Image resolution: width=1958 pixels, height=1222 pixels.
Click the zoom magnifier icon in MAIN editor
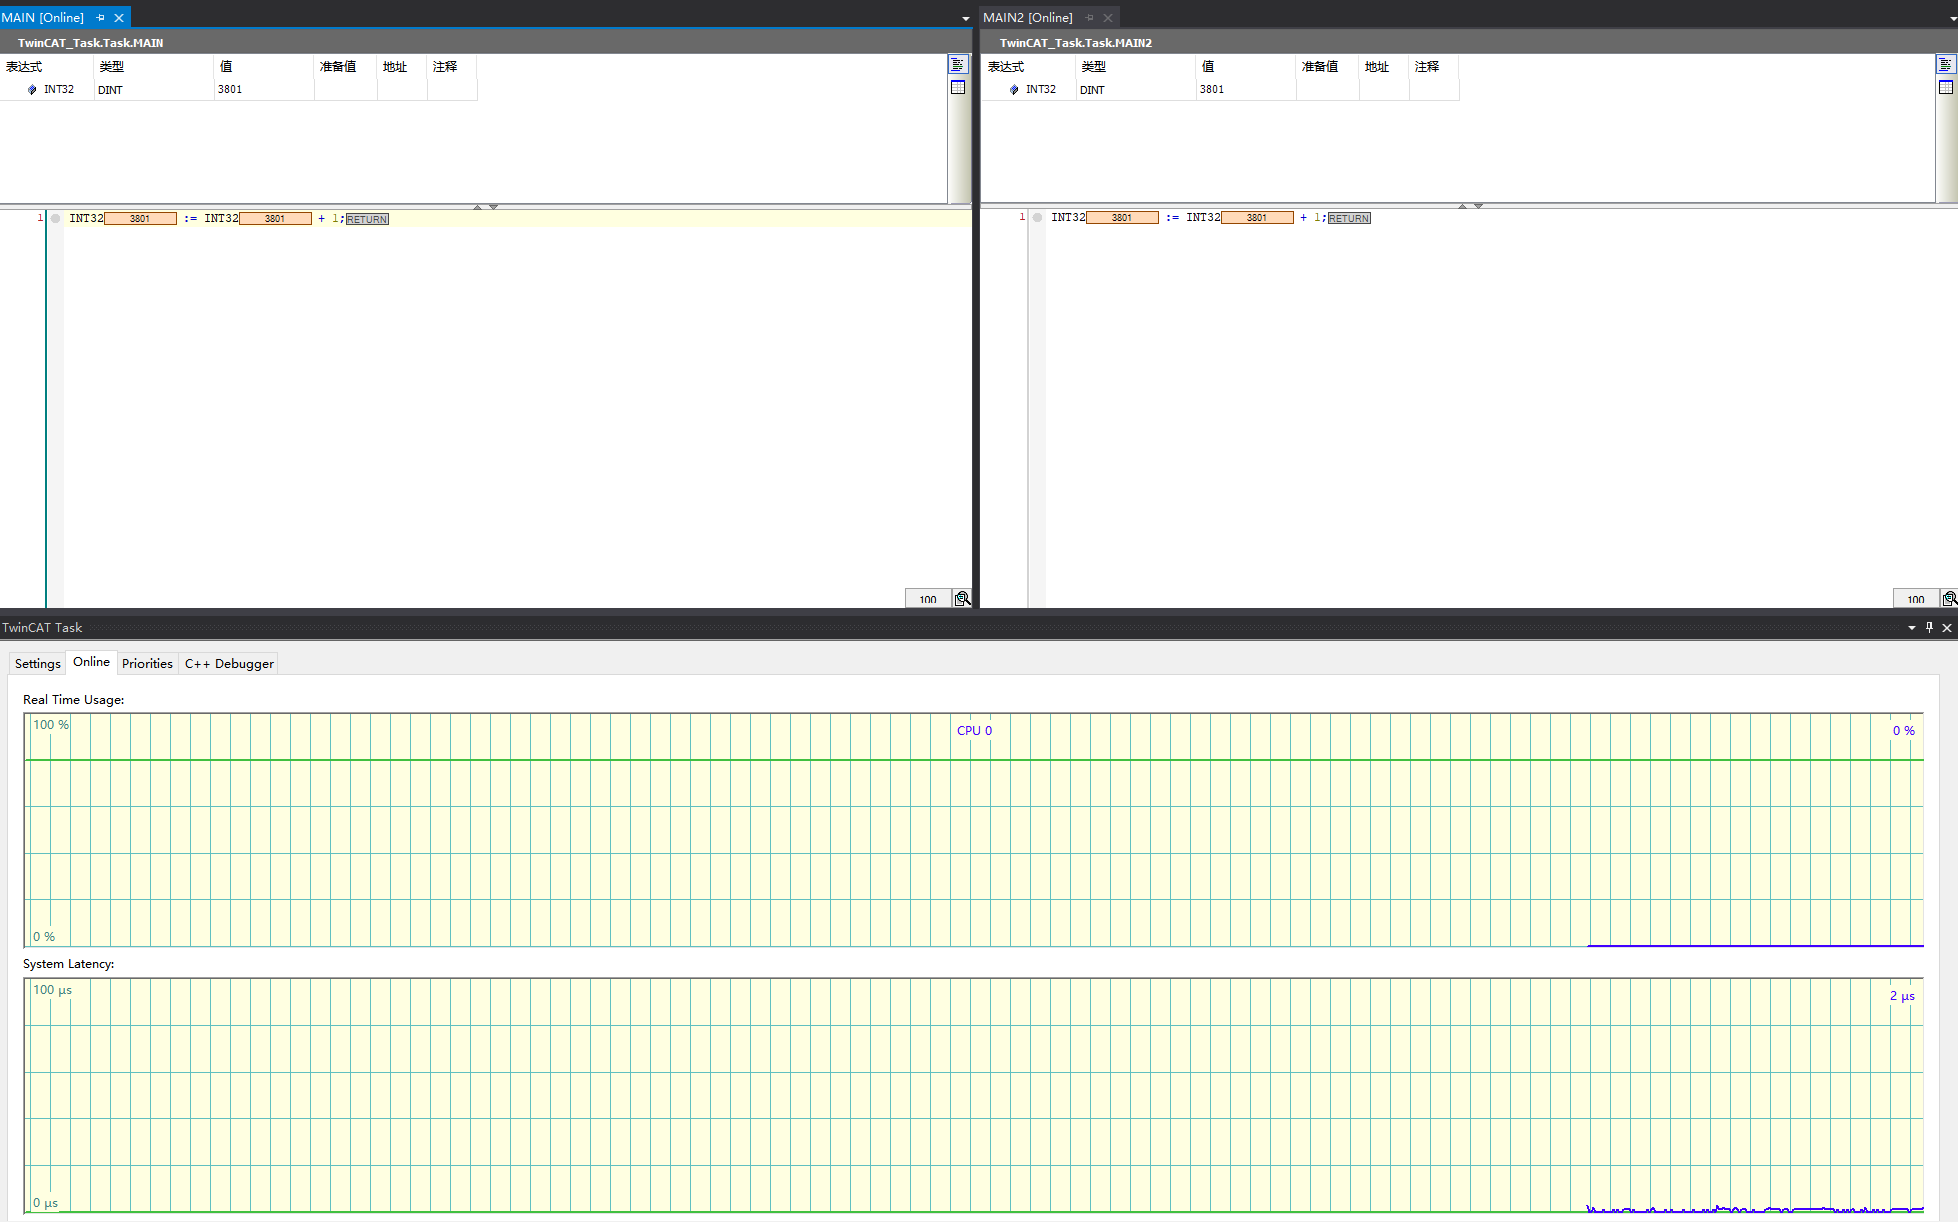coord(962,598)
